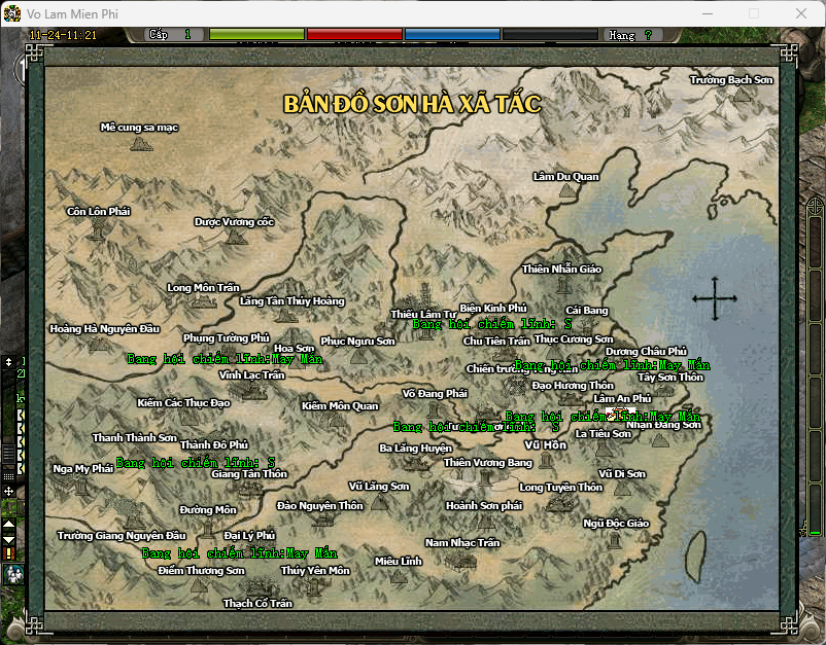The width and height of the screenshot is (826, 645).
Task: Toggle the horizontal lines list panel button
Action: [9, 454]
